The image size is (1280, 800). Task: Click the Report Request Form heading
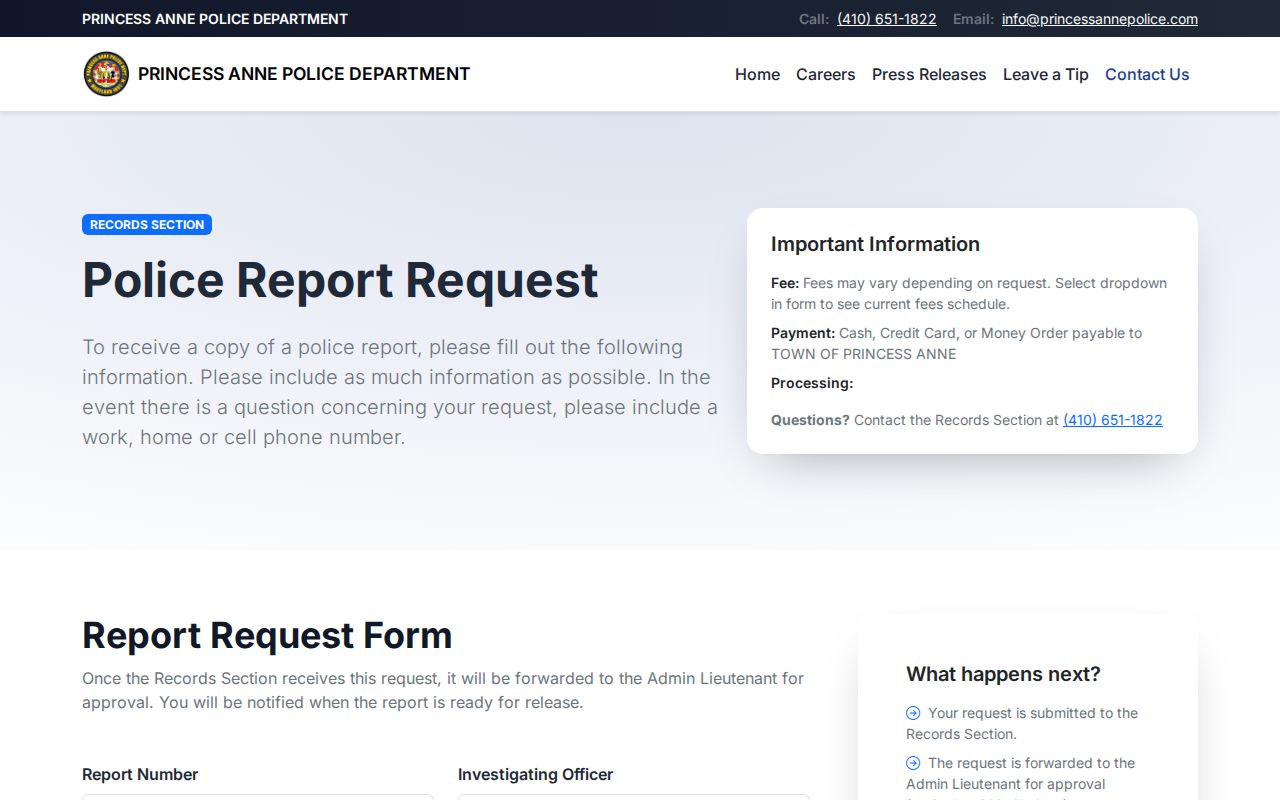267,635
